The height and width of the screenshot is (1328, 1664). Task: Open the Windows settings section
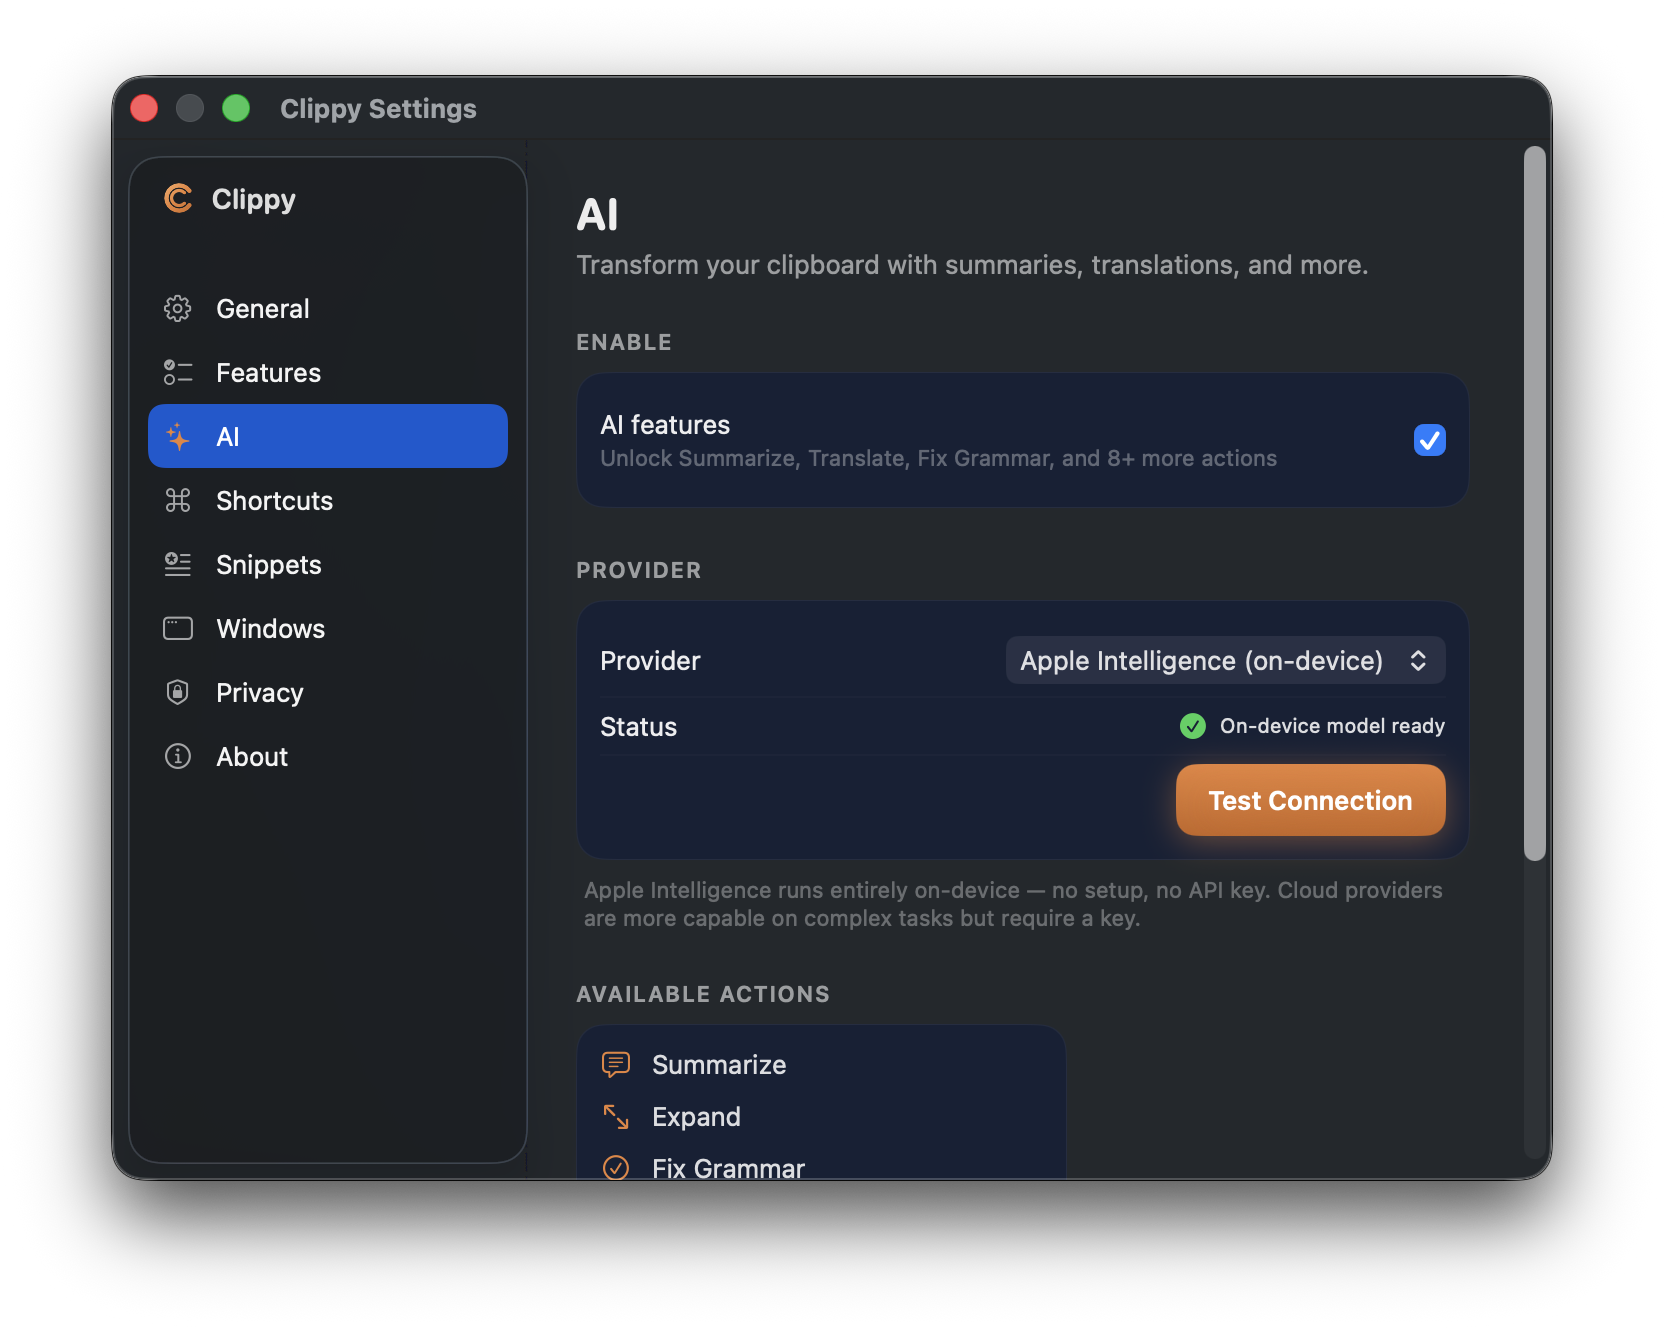328,628
